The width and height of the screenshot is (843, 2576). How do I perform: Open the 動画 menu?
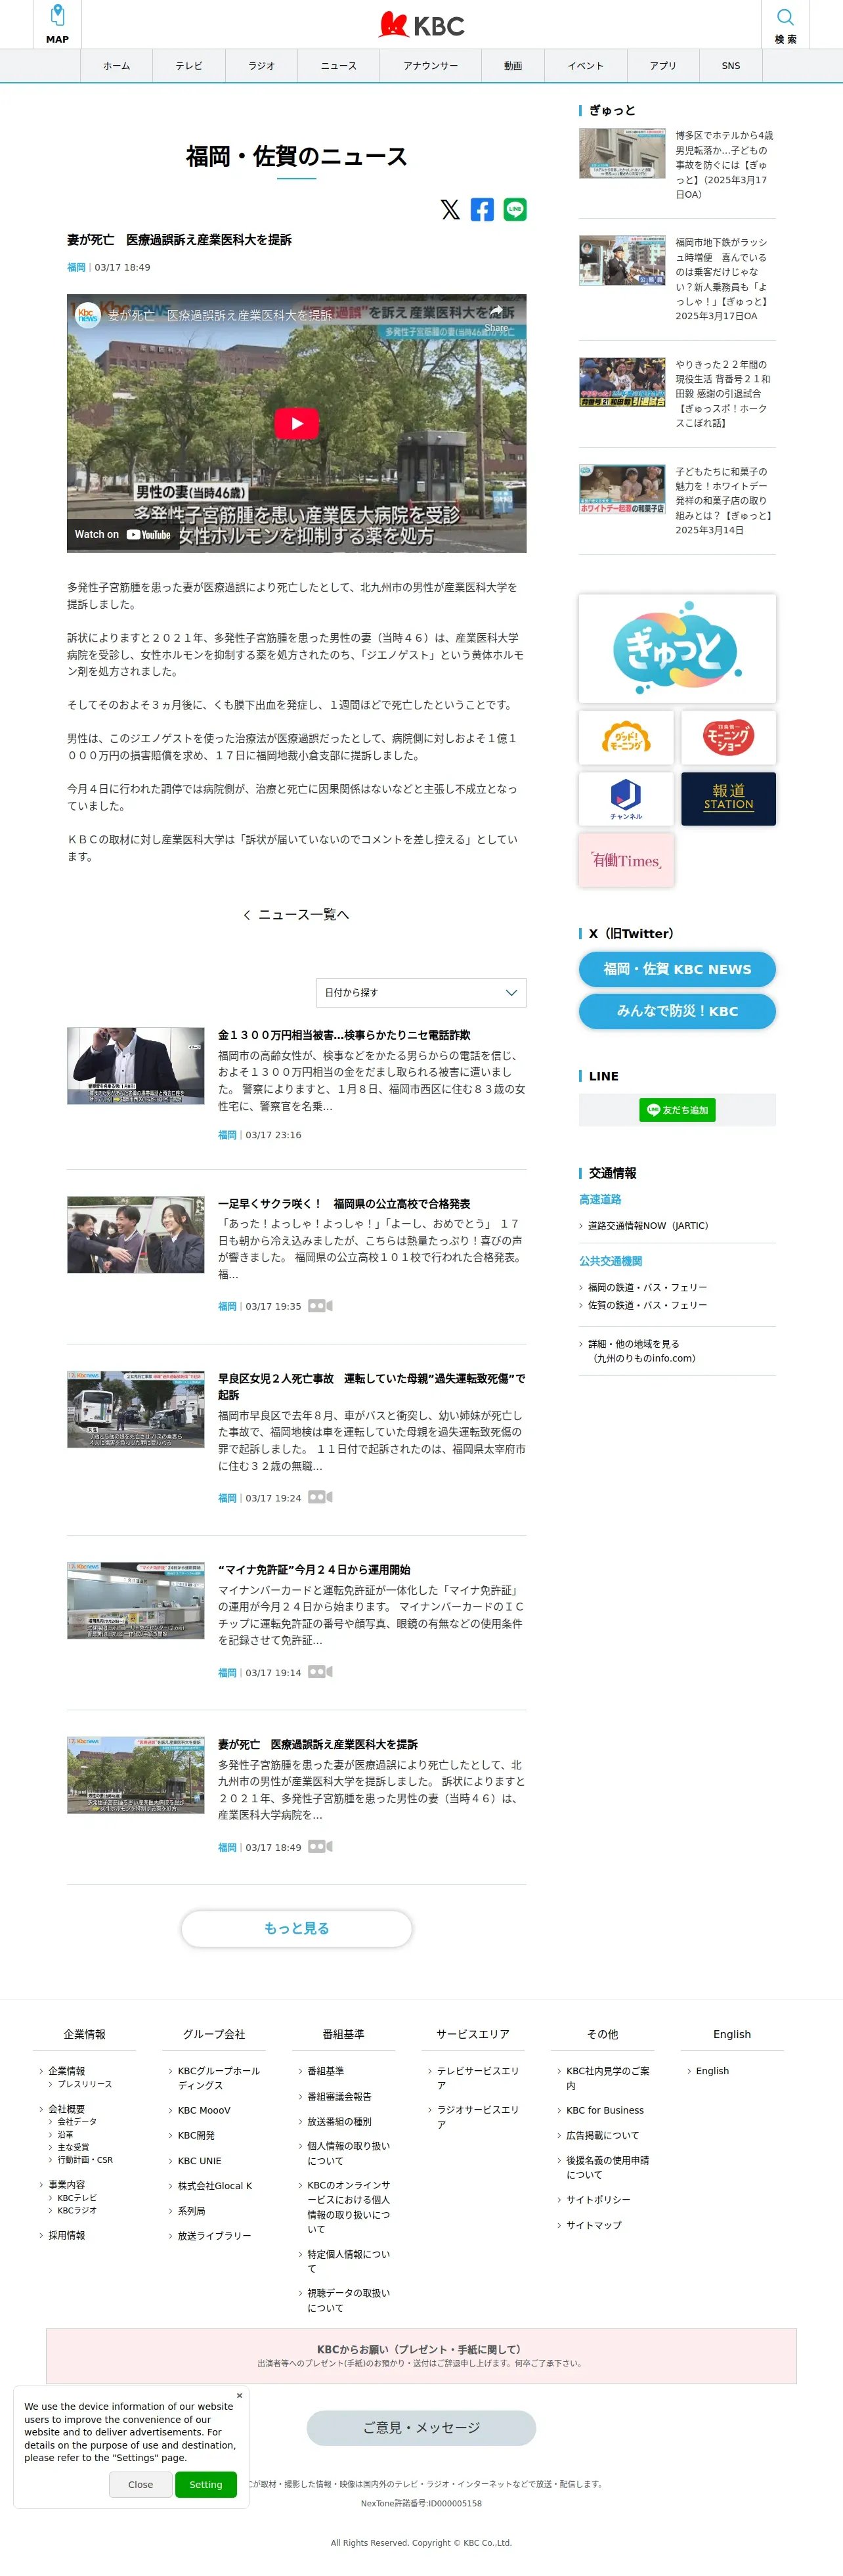click(x=513, y=66)
